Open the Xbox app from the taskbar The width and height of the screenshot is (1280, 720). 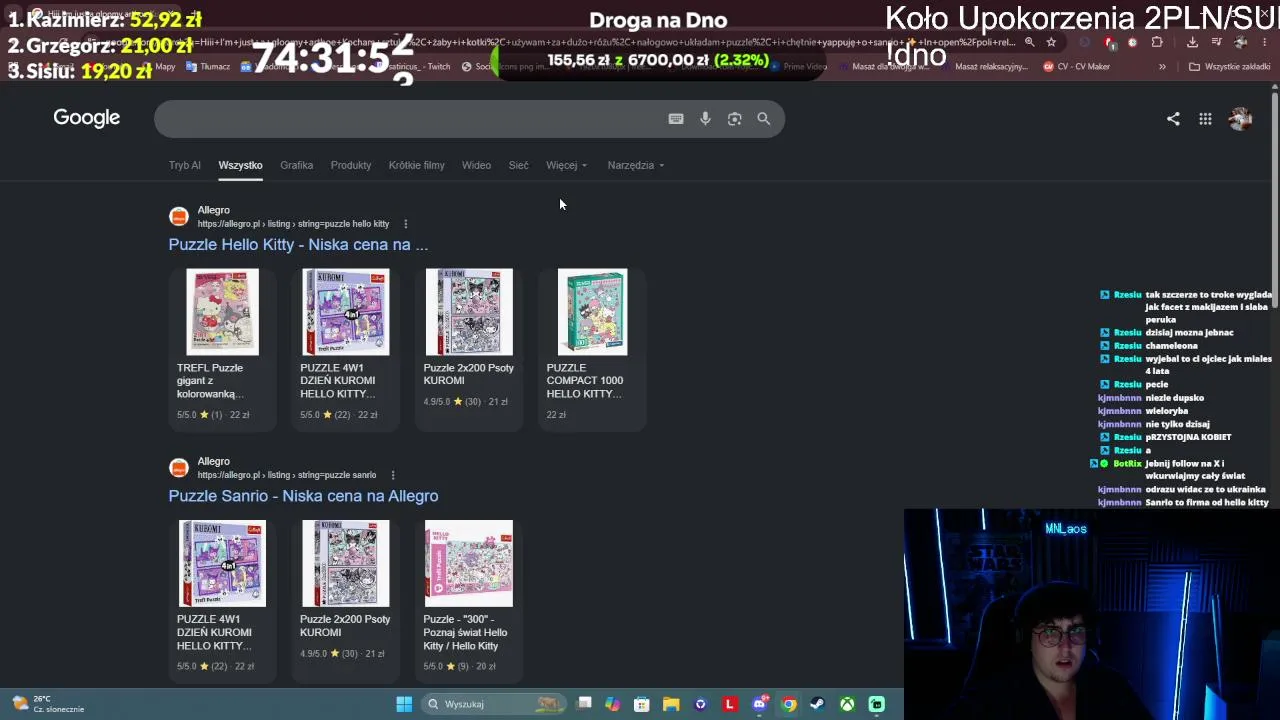847,704
